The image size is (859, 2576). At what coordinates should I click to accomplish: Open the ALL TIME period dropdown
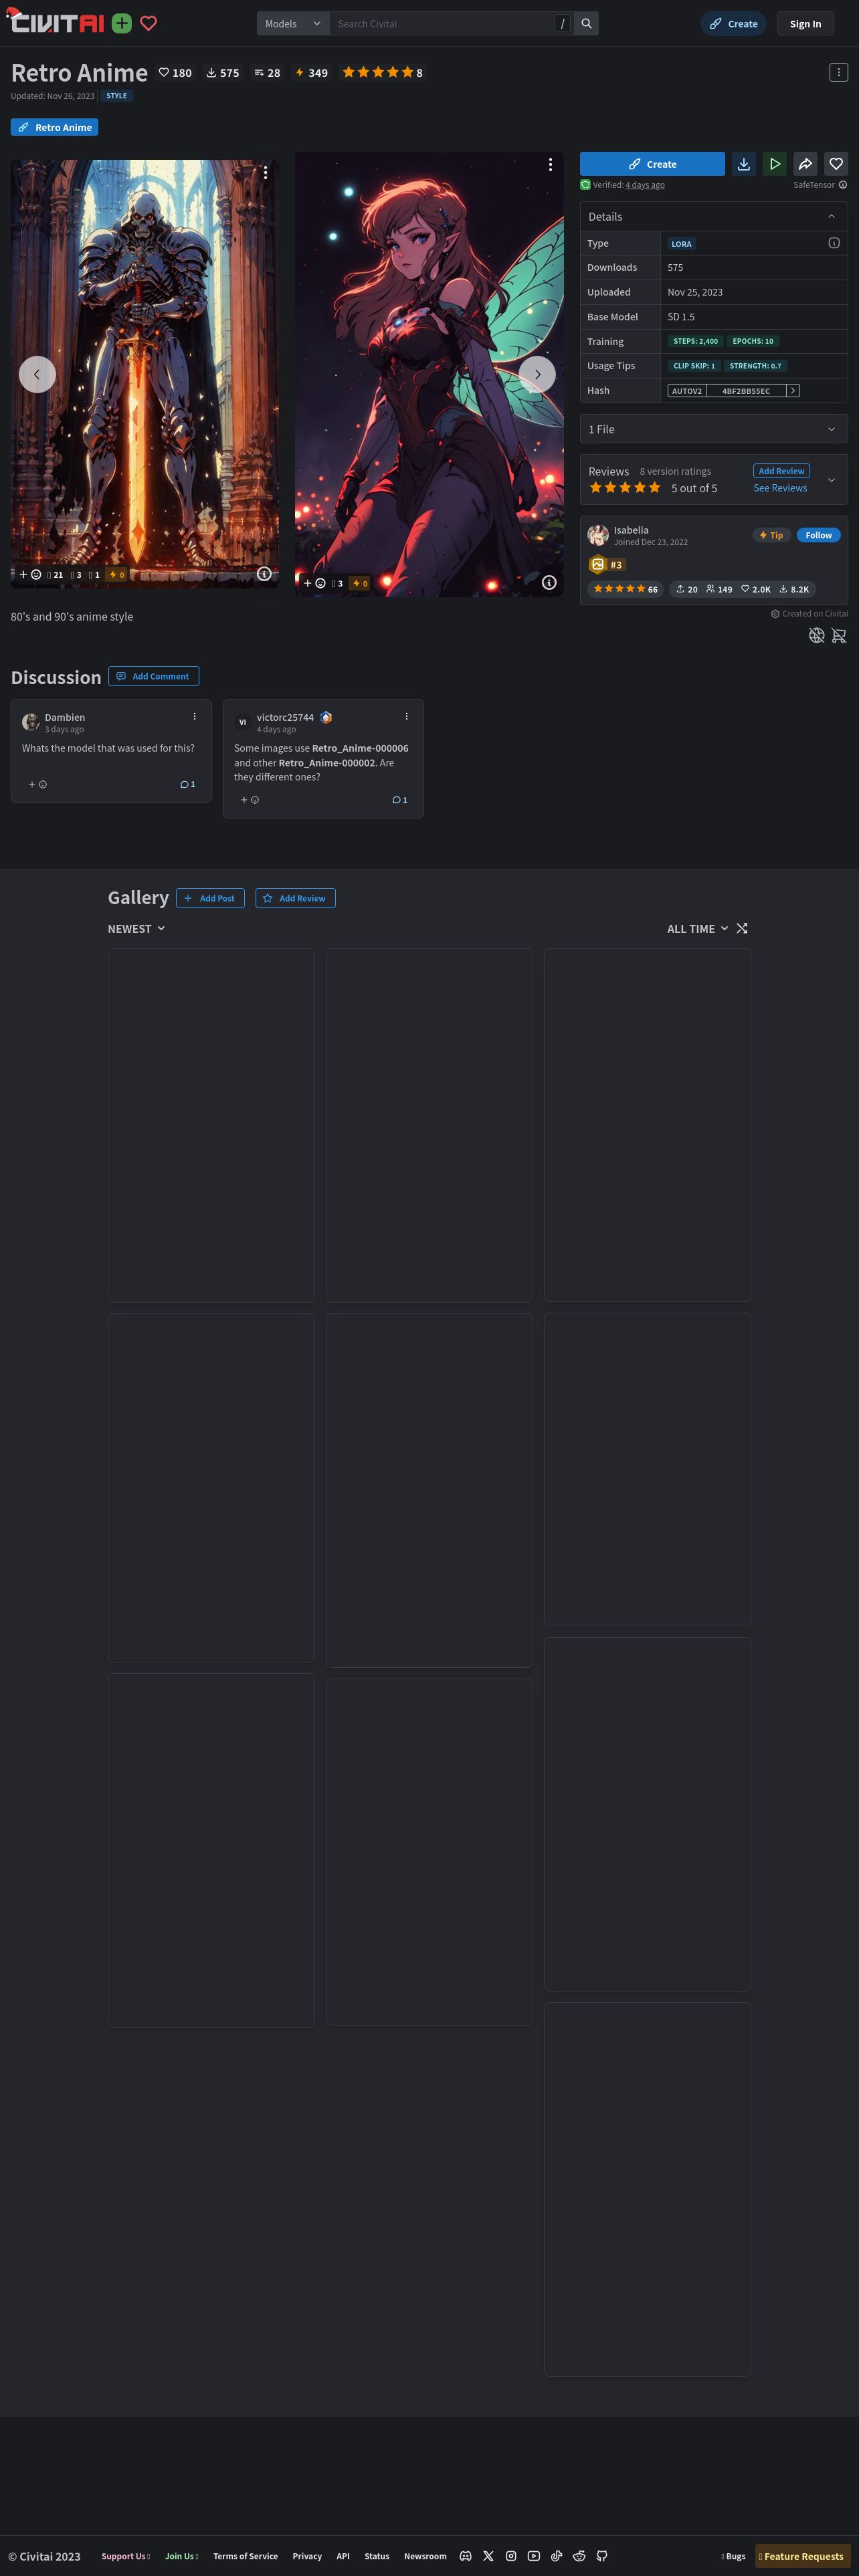click(x=697, y=929)
